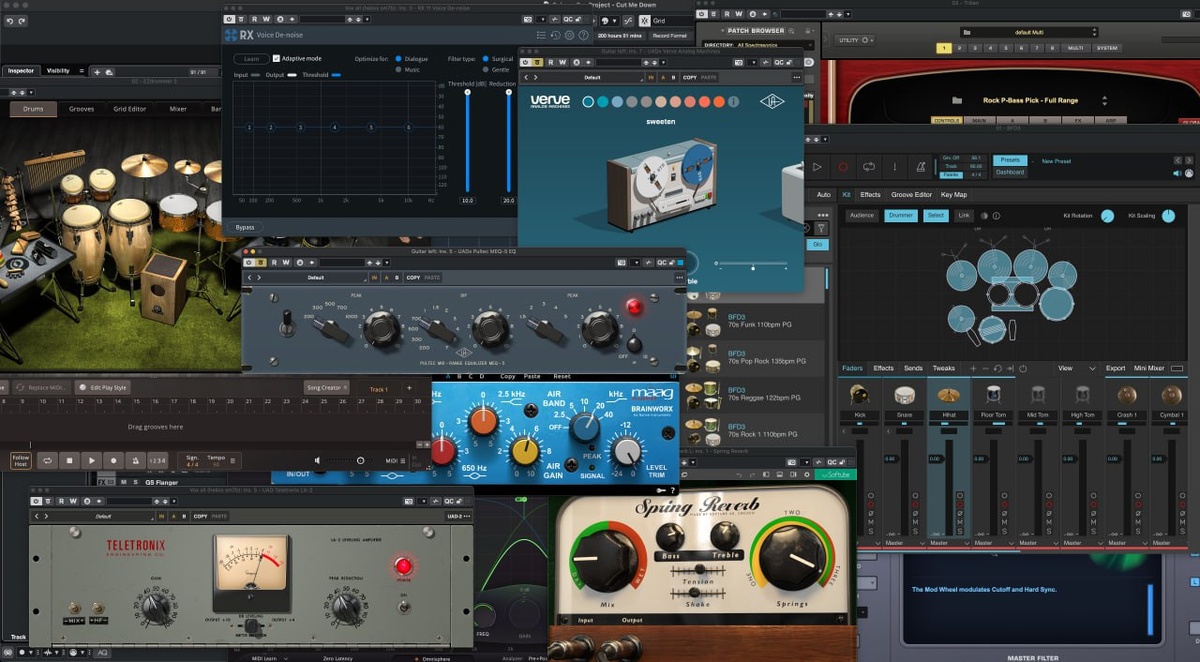The width and height of the screenshot is (1200, 662).
Task: Open the Key Map tab in BFD3
Action: [x=954, y=195]
